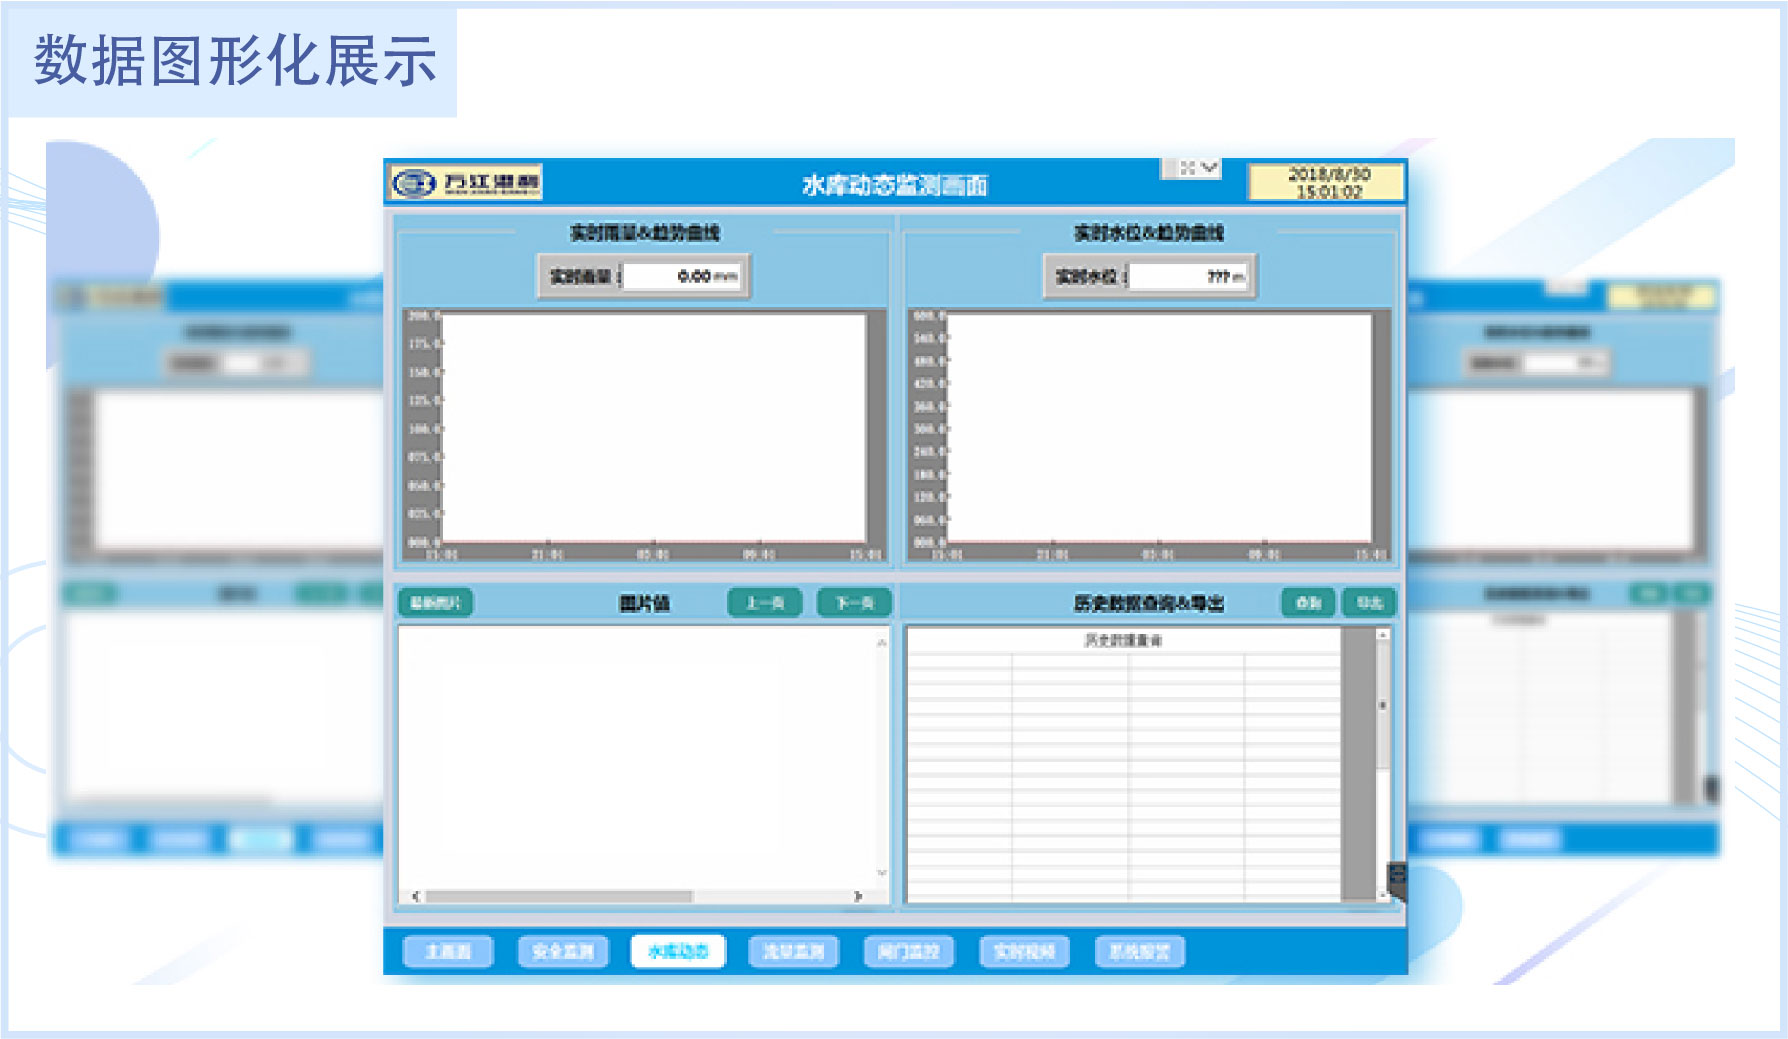Click the right arrow of picture panel scrollbar

coord(858,897)
